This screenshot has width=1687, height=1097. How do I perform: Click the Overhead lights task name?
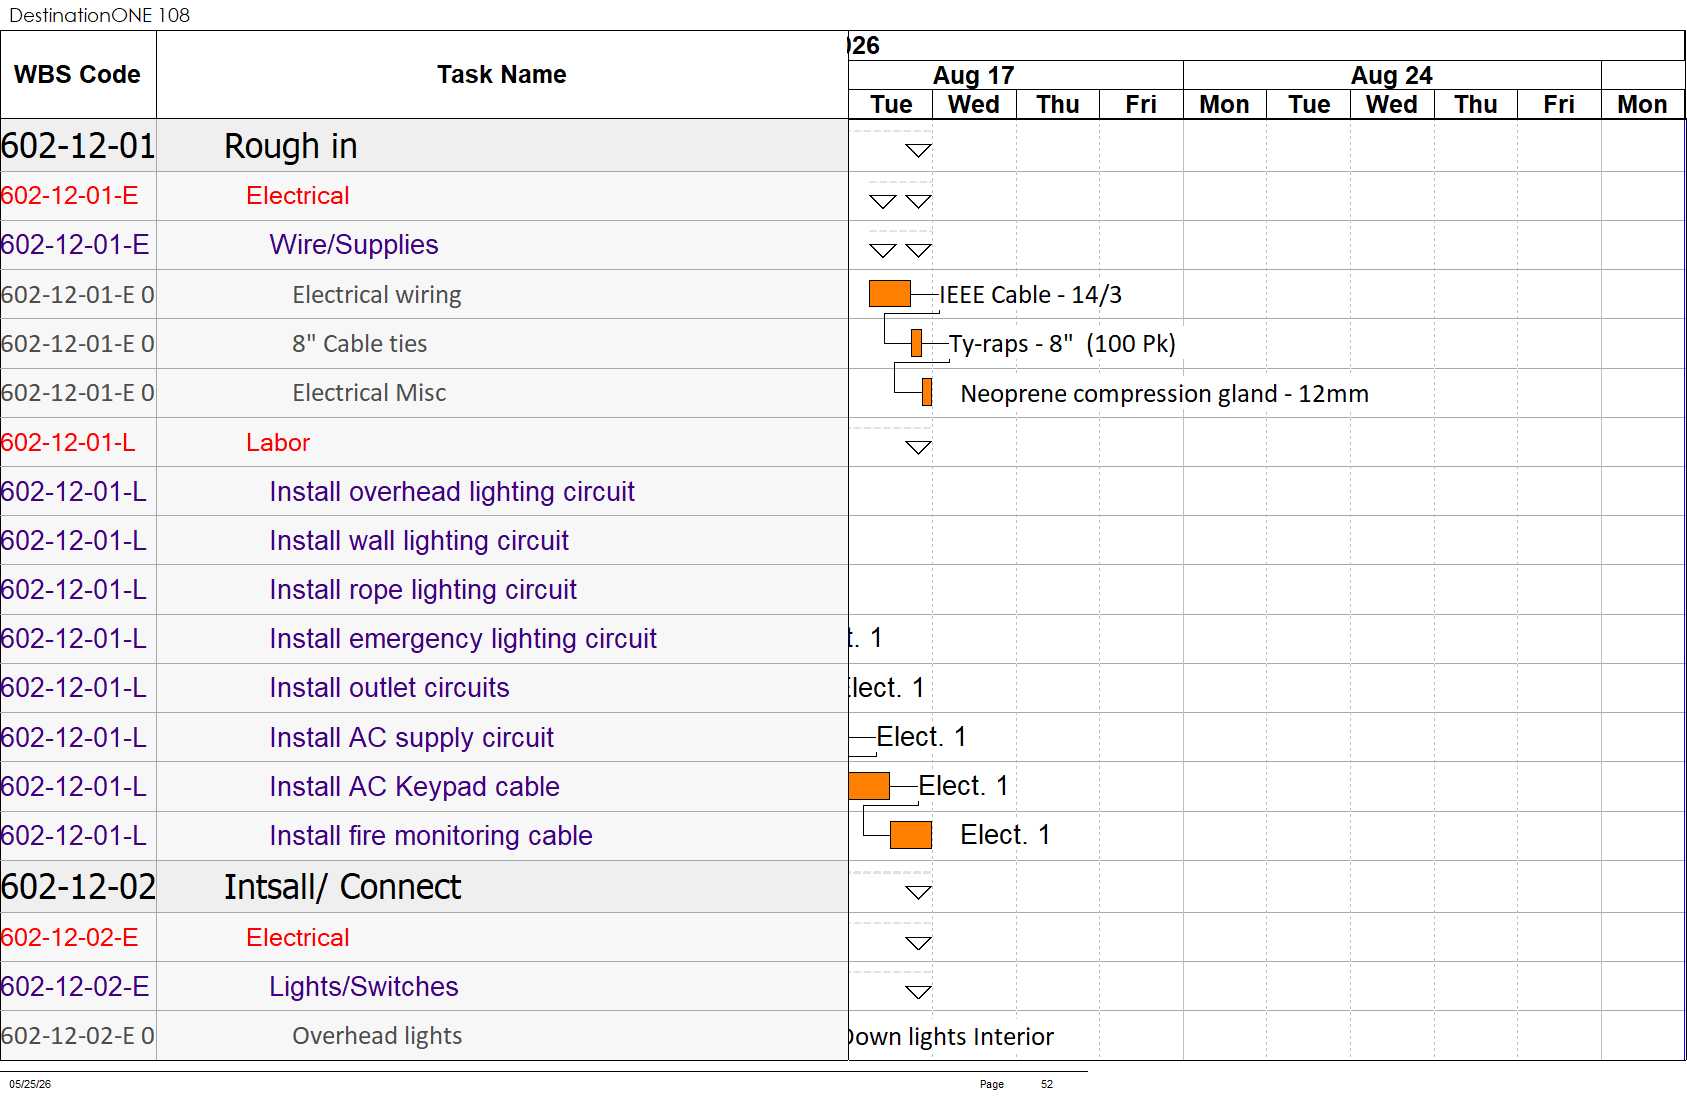pyautogui.click(x=377, y=1036)
